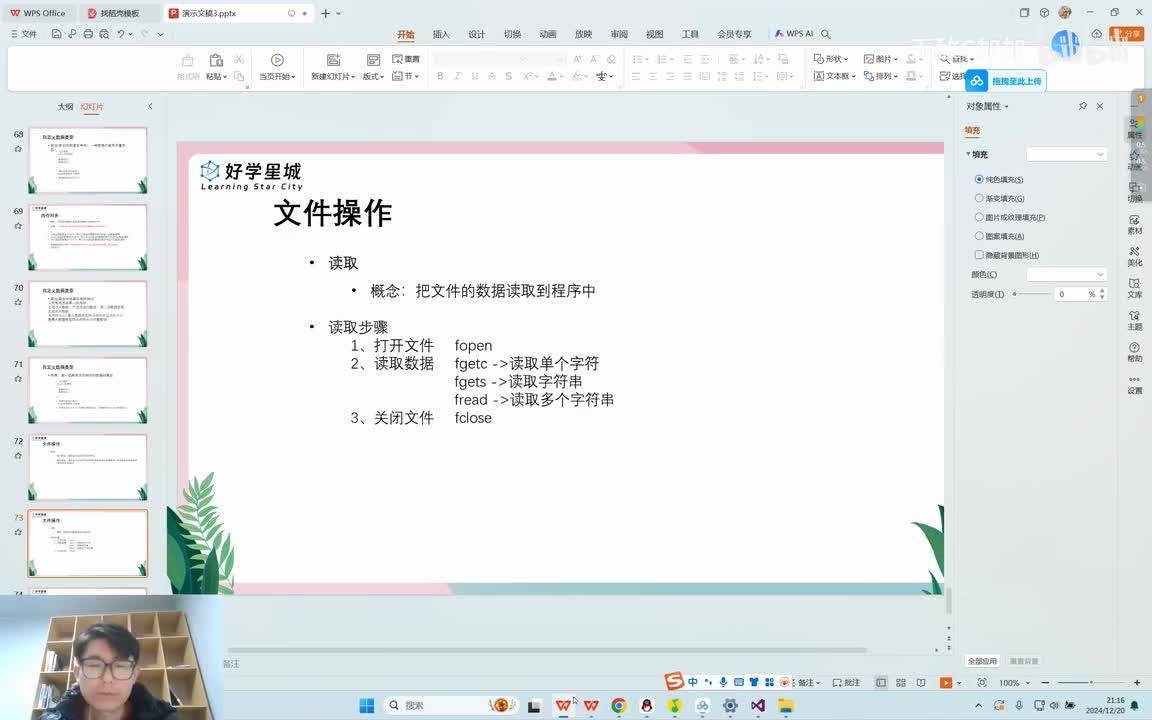Click the 备注 notes area label
Viewport: 1152px width, 720px height.
point(231,663)
